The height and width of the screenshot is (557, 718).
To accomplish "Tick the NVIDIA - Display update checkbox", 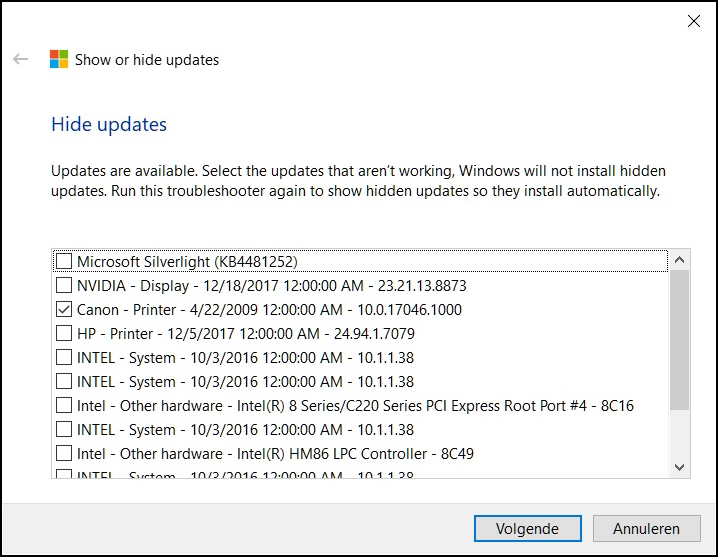I will [x=64, y=285].
